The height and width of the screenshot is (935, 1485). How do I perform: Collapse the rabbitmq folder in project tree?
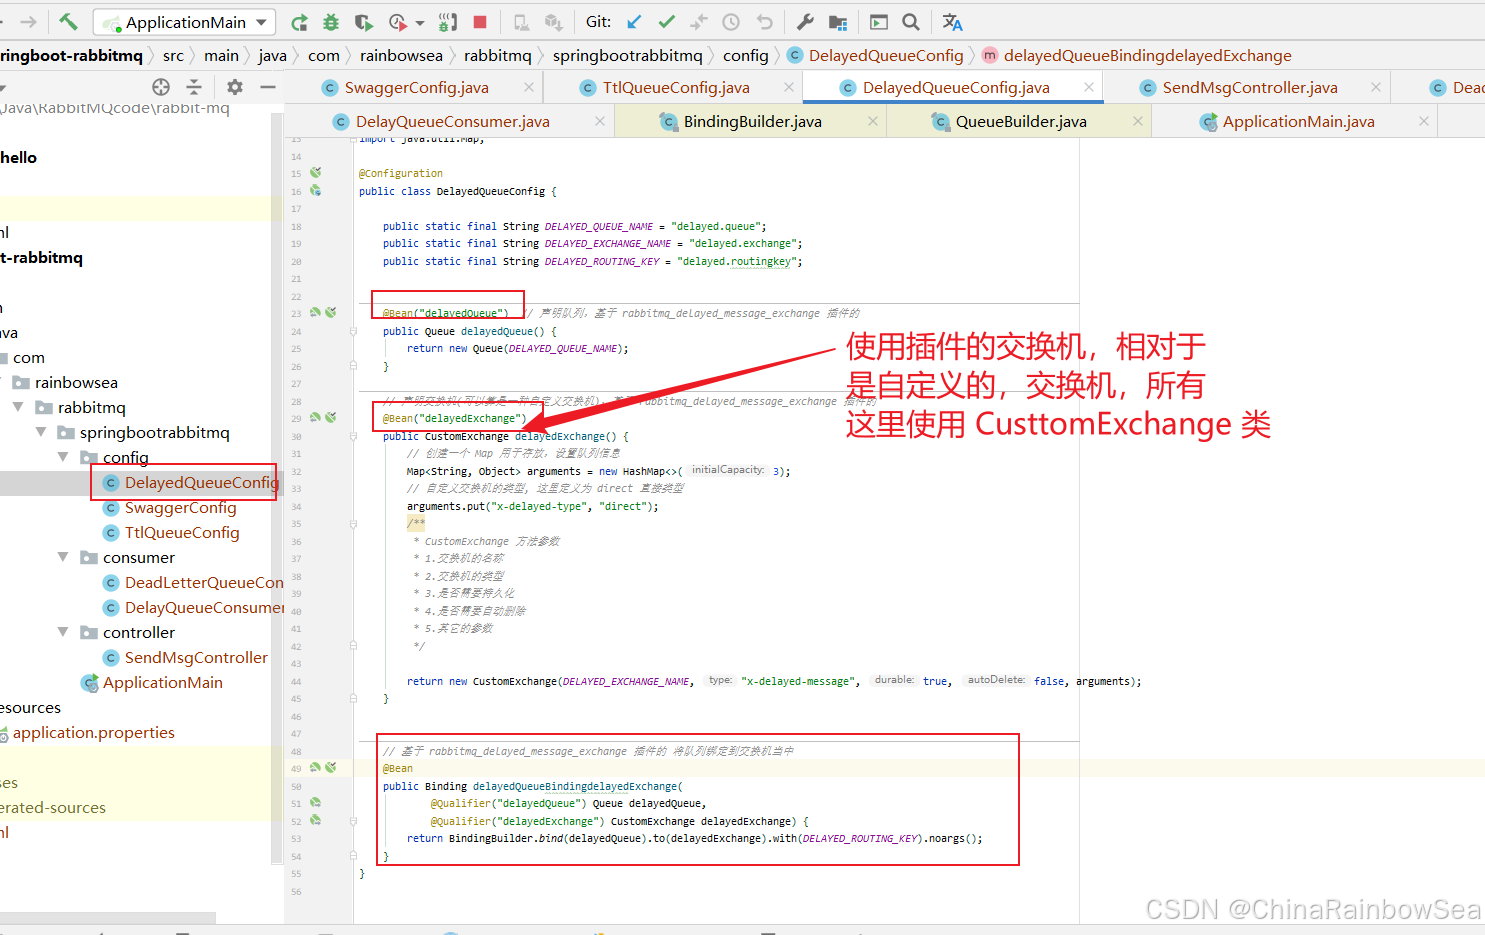pos(18,407)
